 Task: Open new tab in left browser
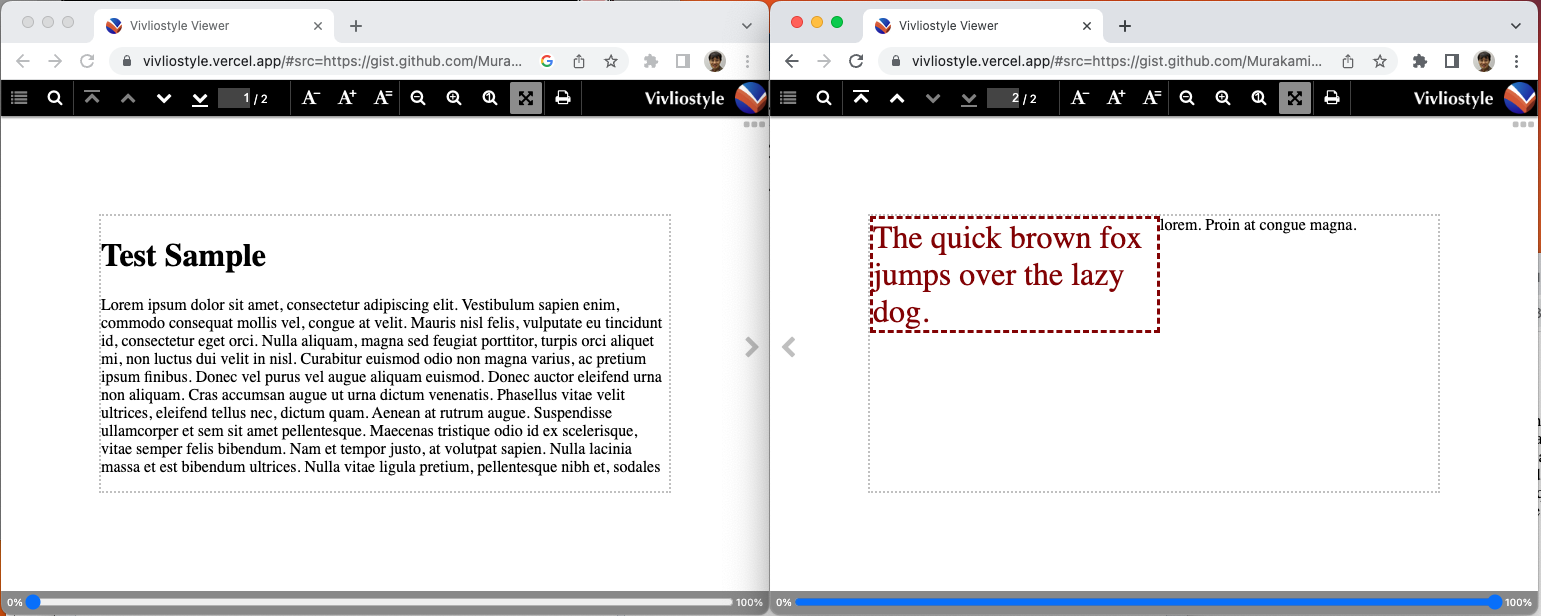coord(356,26)
